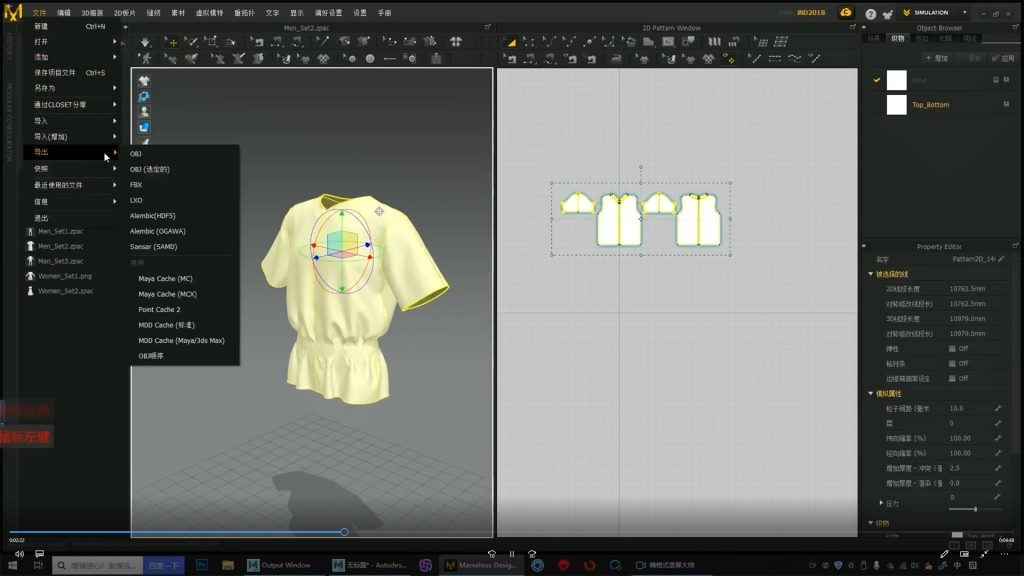
Task: Click the 压力 slider in Property Editor
Action: click(x=975, y=509)
